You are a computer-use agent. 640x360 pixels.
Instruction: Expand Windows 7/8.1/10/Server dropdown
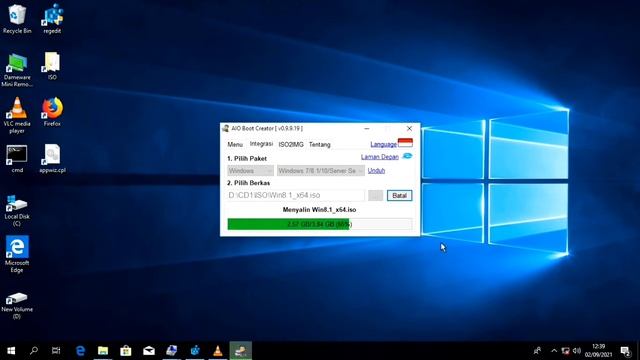coord(321,171)
